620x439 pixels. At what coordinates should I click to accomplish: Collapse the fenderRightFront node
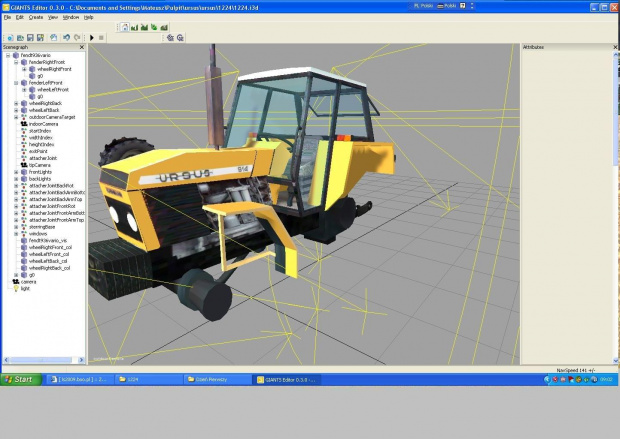tap(16, 62)
